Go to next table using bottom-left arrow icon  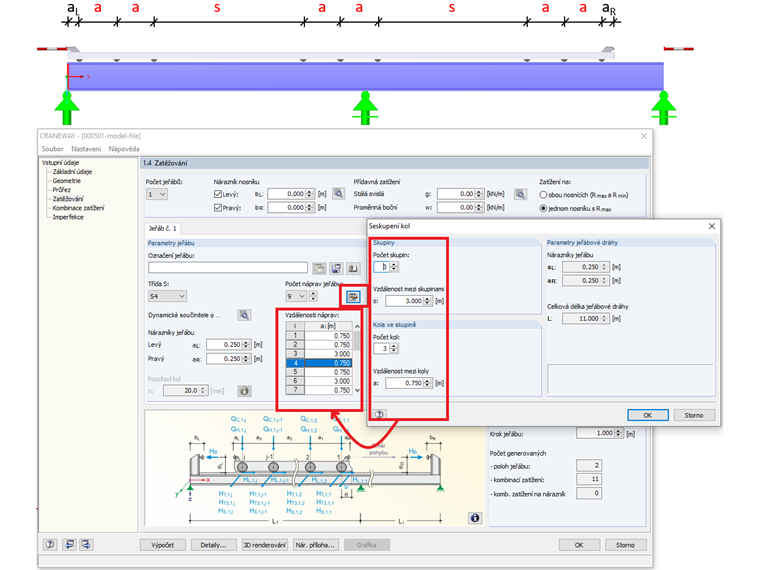86,544
